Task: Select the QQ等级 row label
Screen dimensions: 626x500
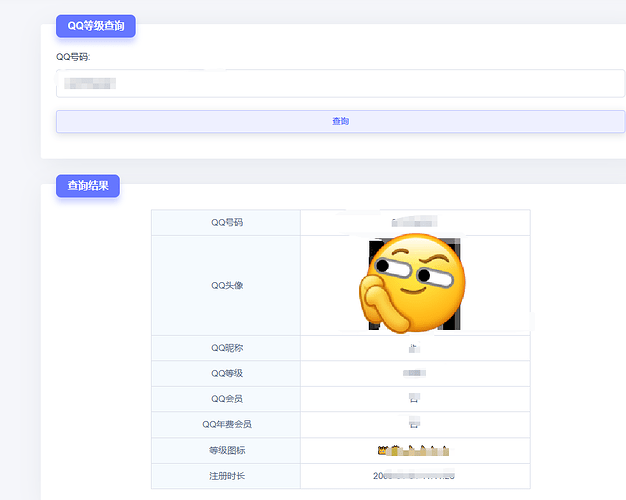Action: tap(226, 373)
